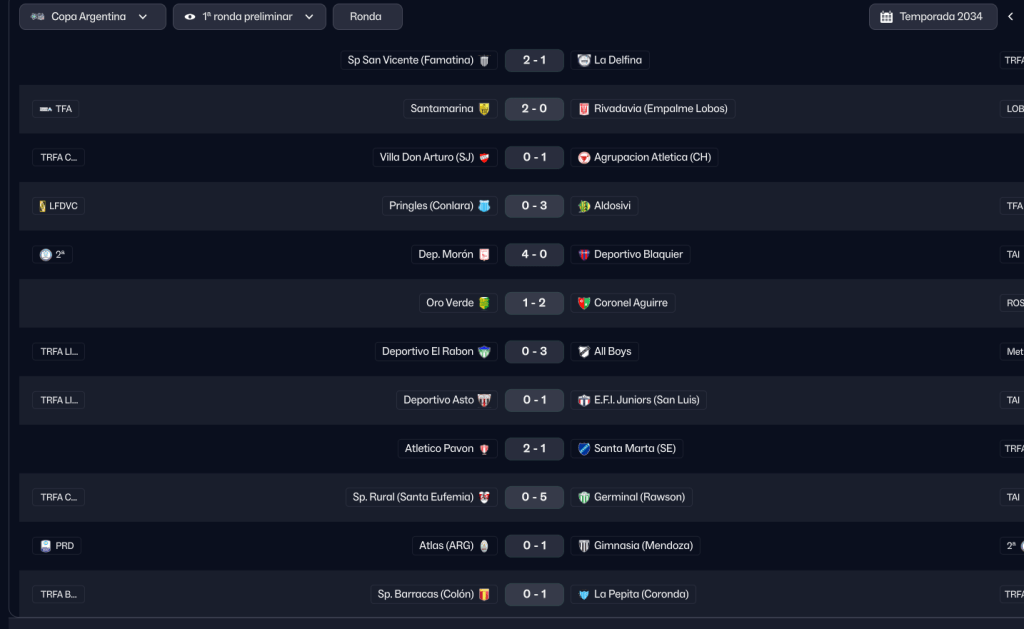
Task: Click the La Pepita (Coronda) badge
Action: coord(584,594)
